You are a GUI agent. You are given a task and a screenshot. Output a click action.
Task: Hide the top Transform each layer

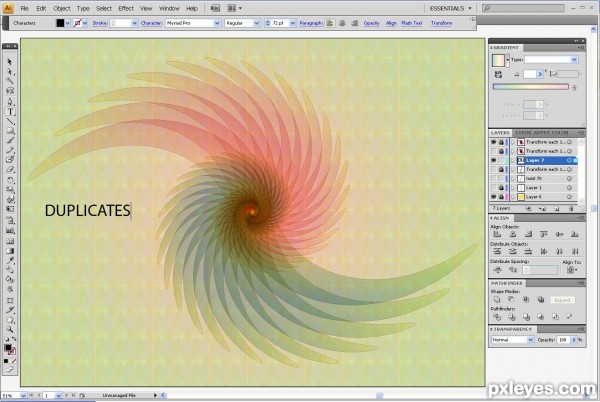(494, 142)
